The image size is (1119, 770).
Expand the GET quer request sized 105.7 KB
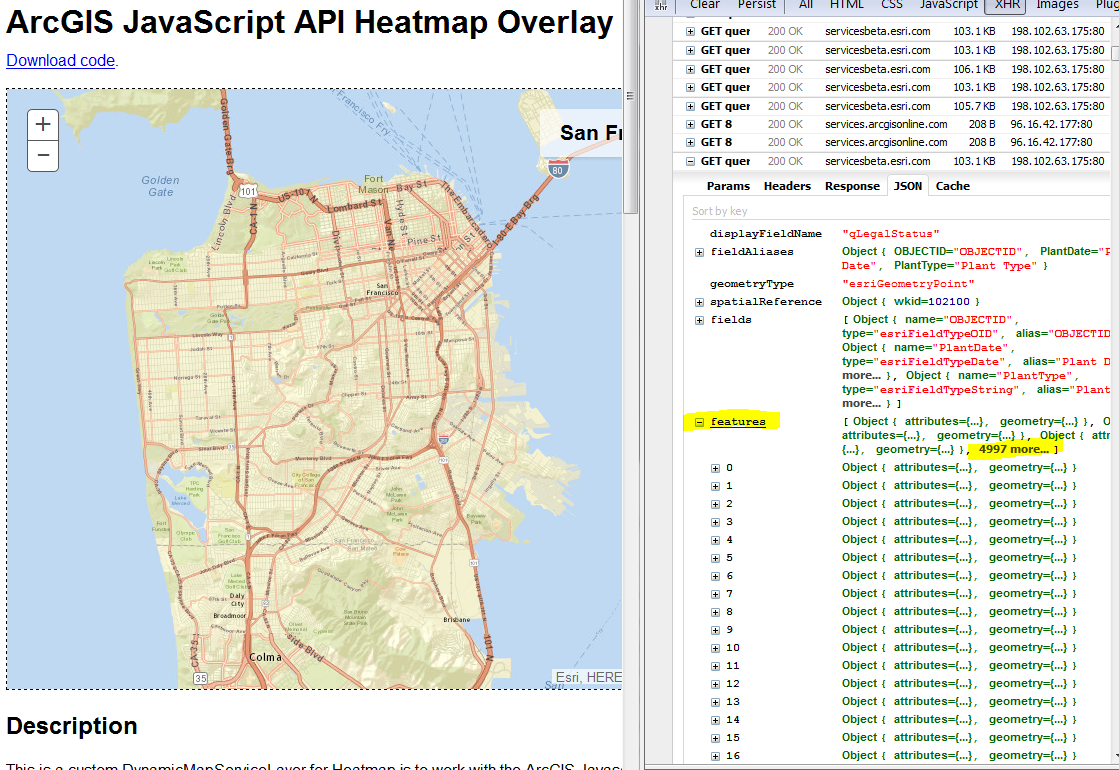point(690,106)
